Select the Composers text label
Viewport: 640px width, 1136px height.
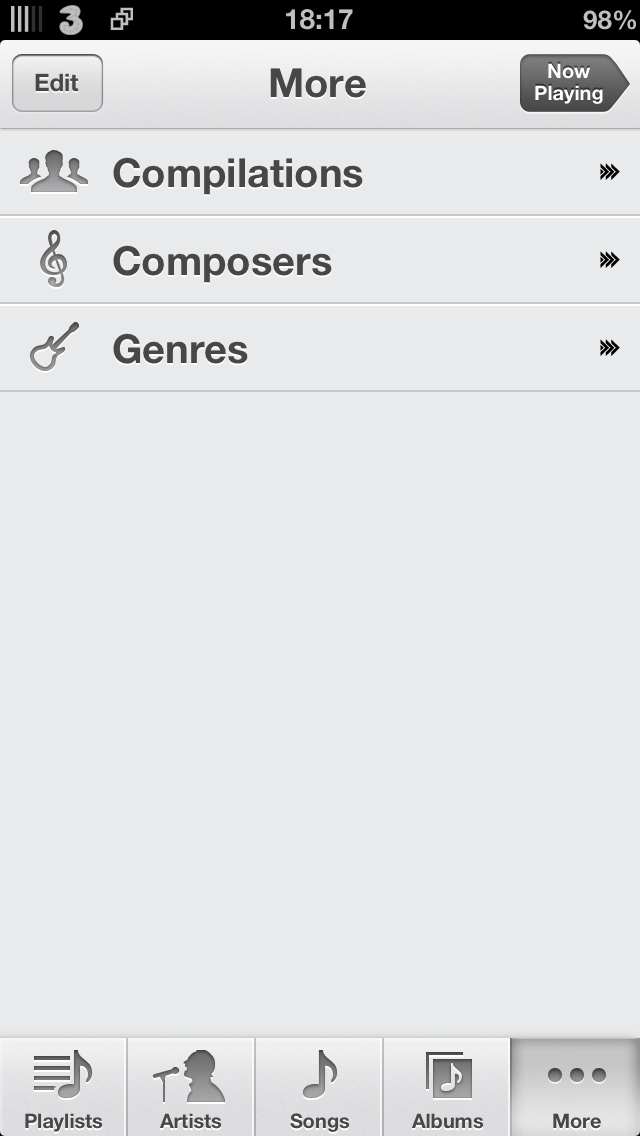222,261
